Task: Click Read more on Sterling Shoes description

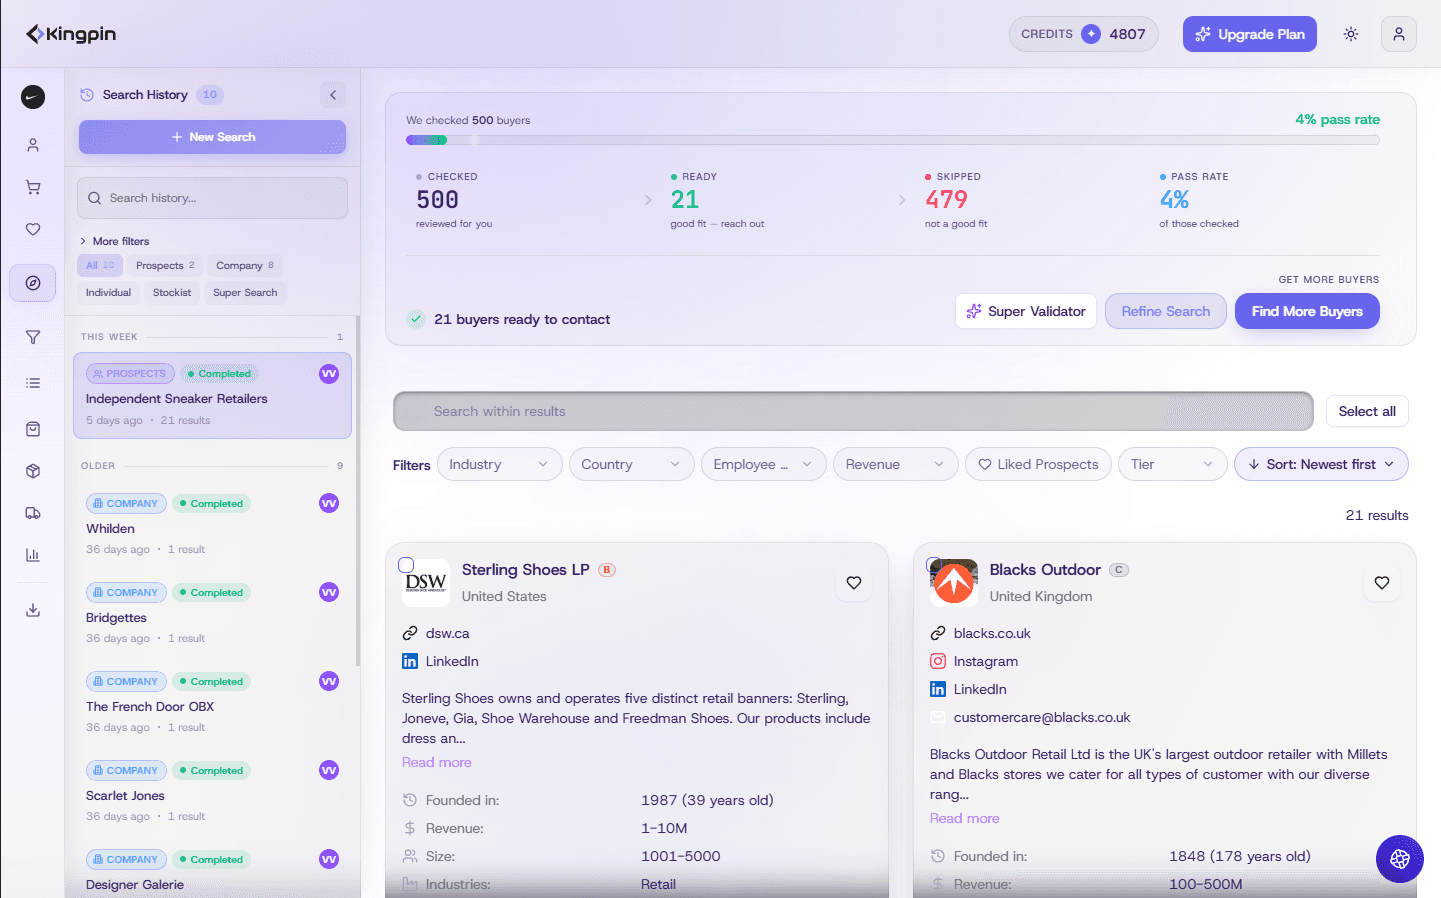Action: point(437,762)
